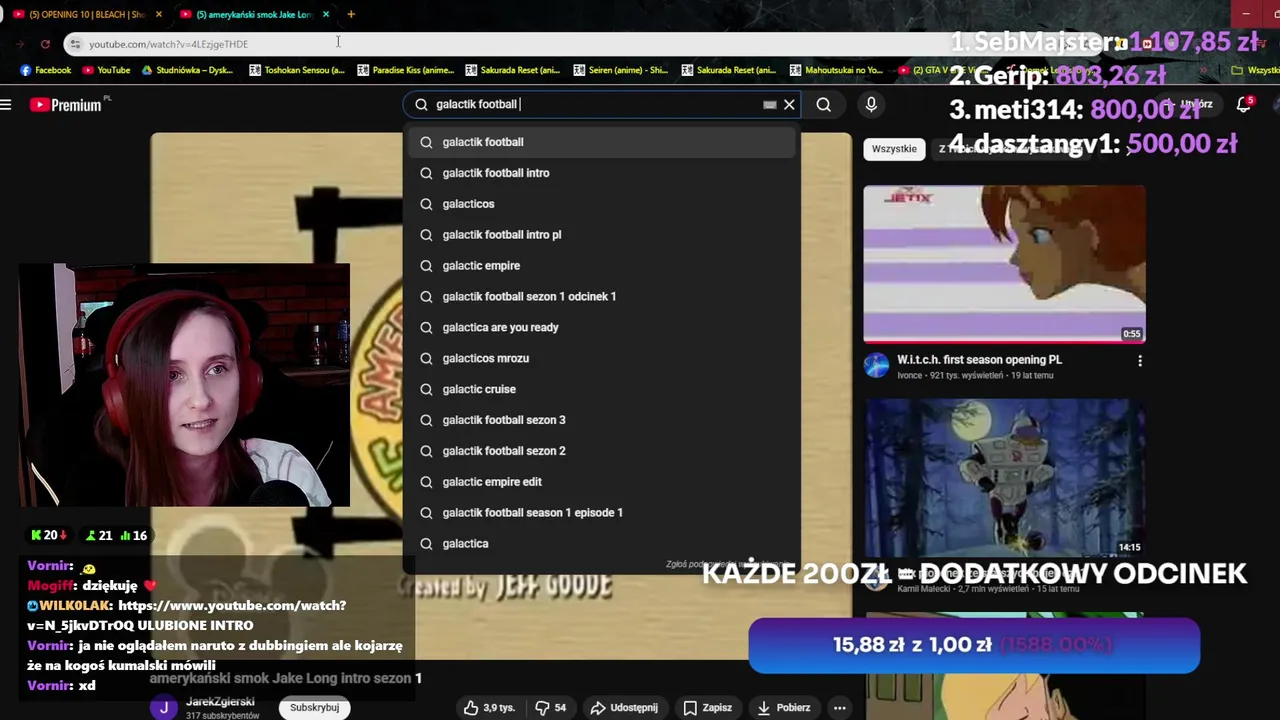The image size is (1280, 720).
Task: Click the Udostępnij share button
Action: pos(624,707)
